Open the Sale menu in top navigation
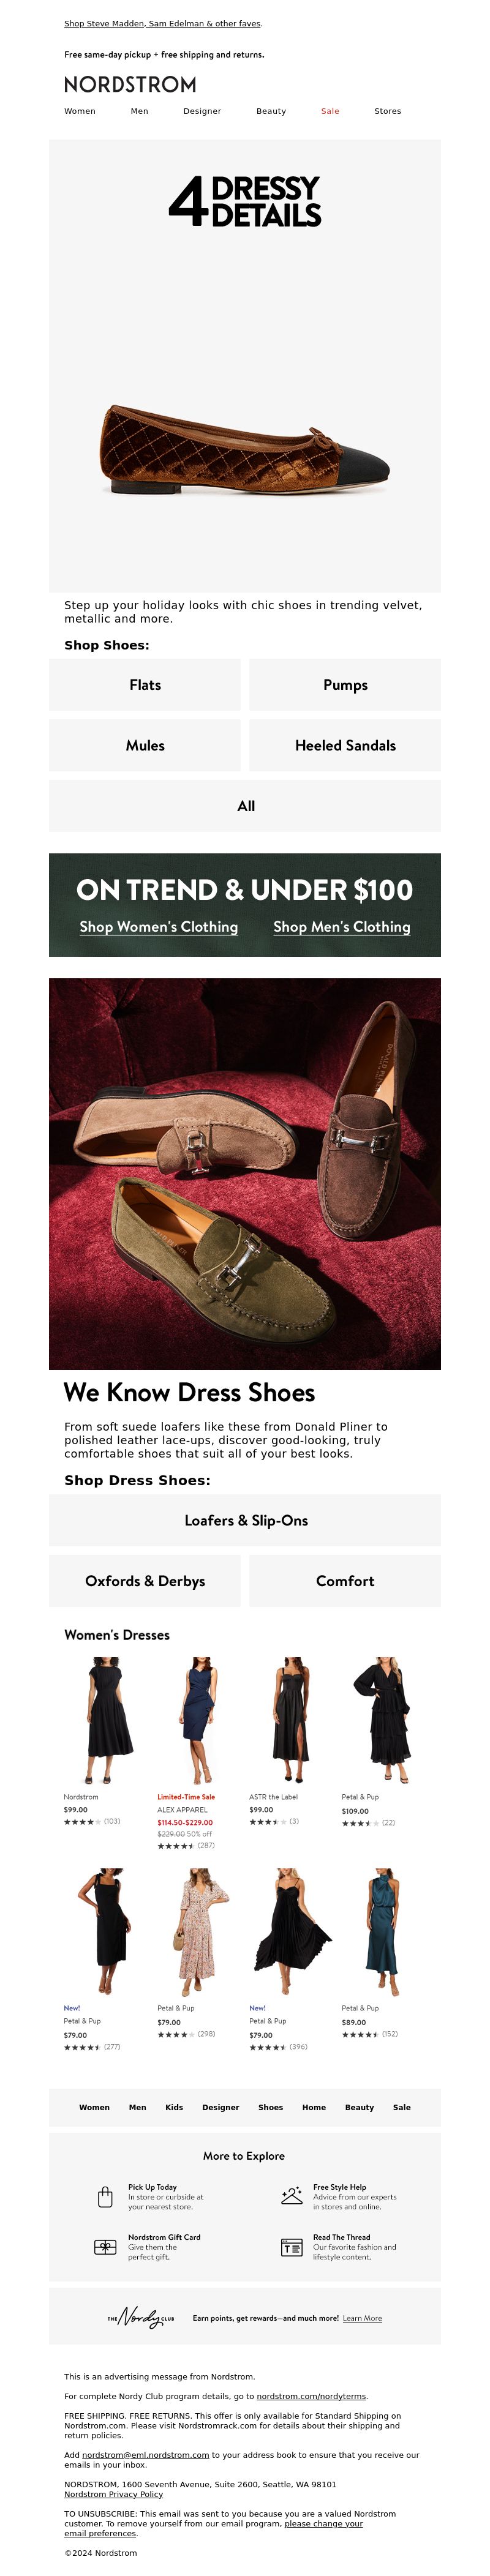The height and width of the screenshot is (2576, 490). (330, 111)
